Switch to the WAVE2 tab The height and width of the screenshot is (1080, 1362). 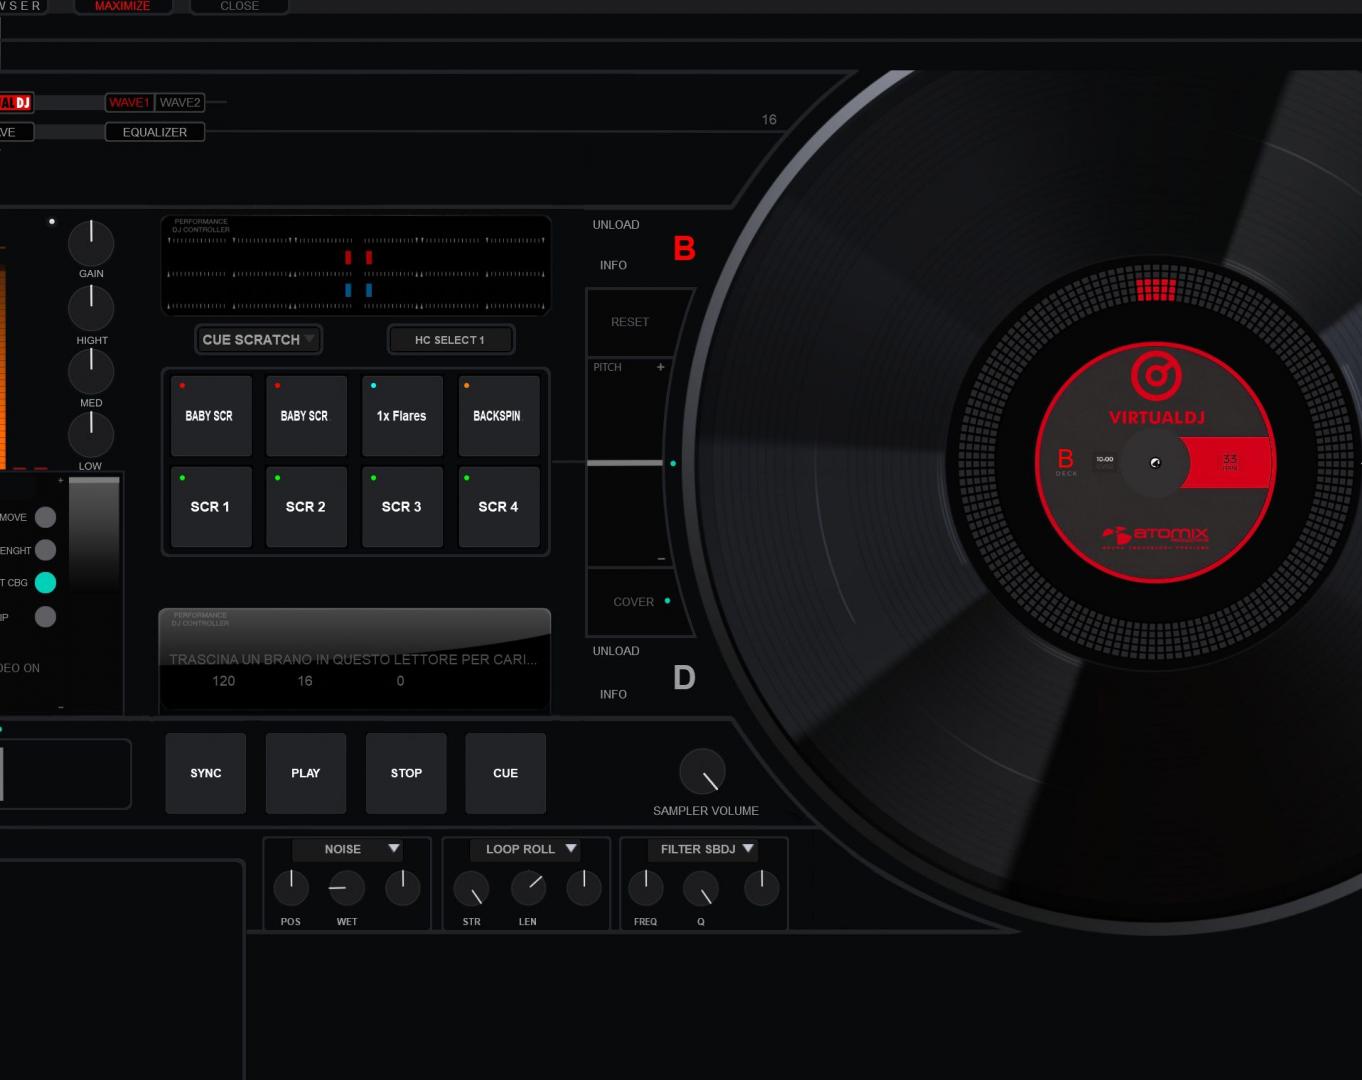point(179,102)
